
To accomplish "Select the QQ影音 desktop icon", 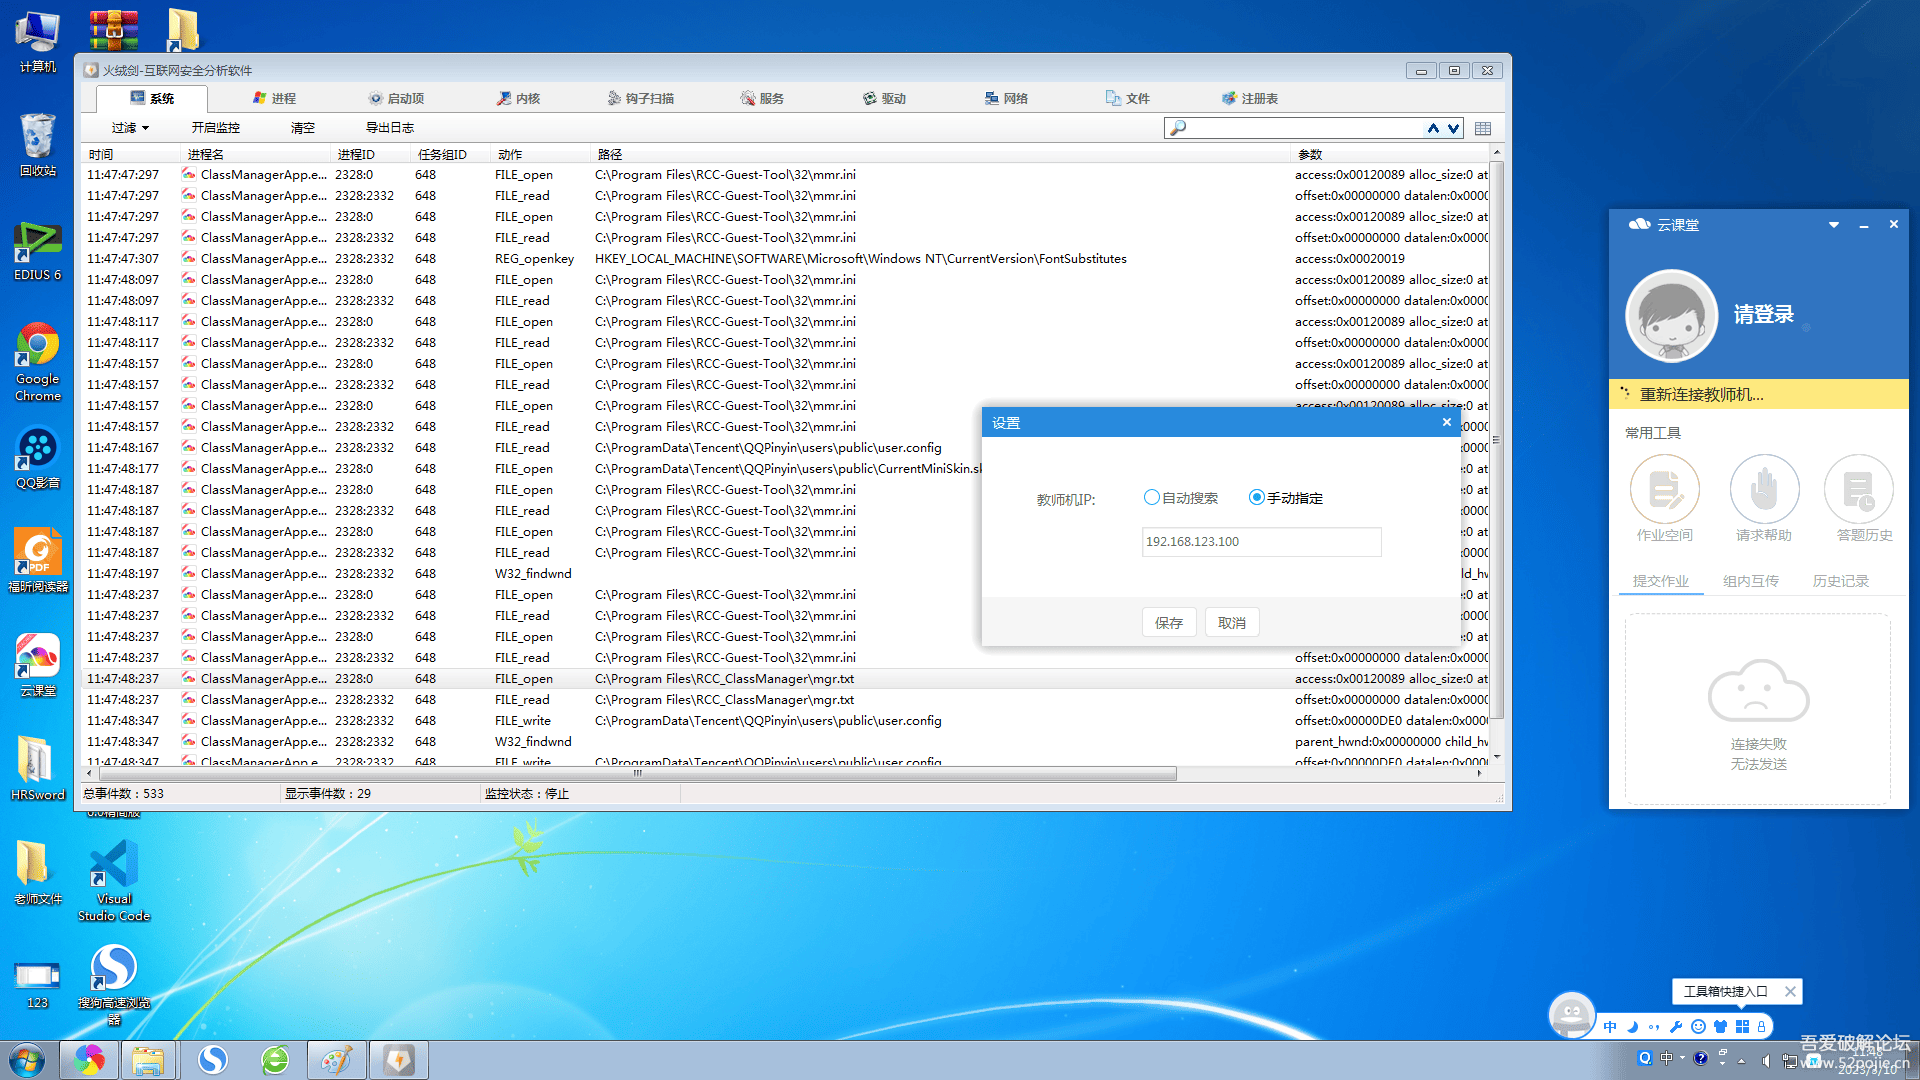I will (x=38, y=458).
